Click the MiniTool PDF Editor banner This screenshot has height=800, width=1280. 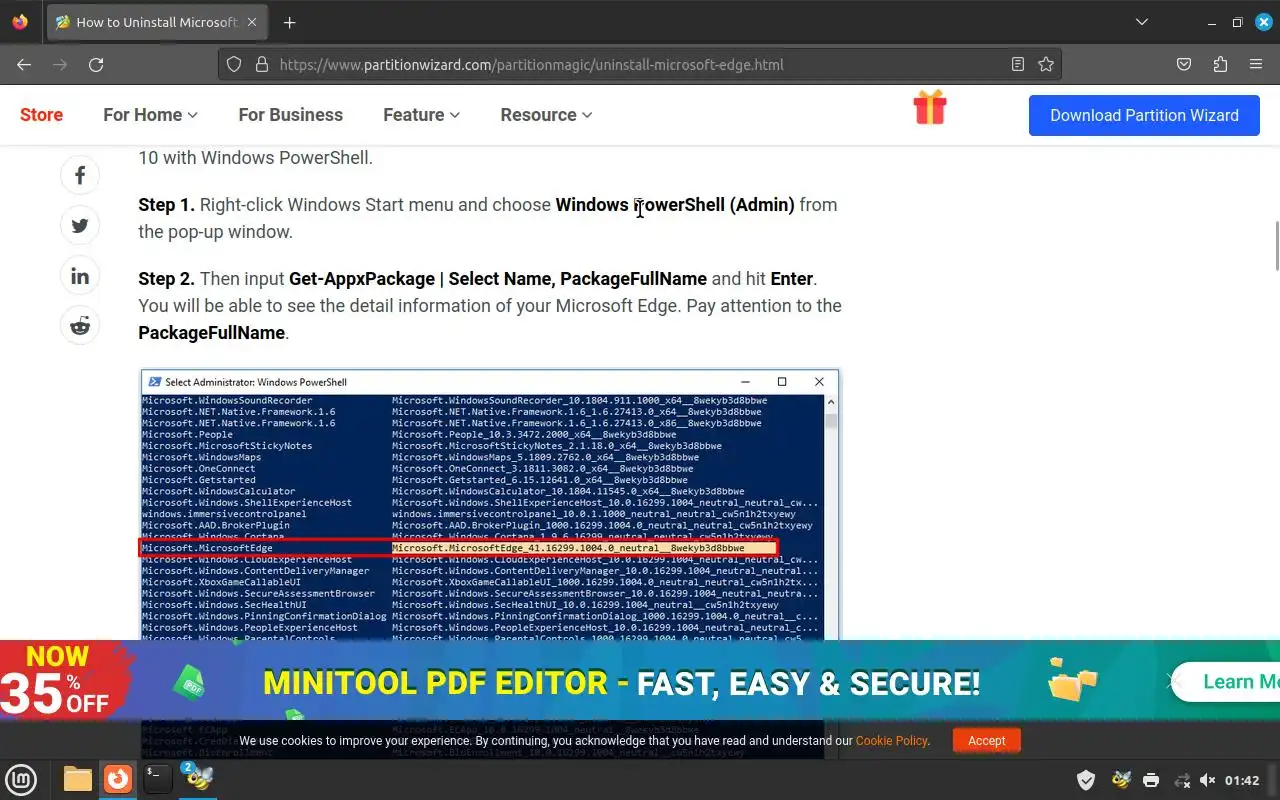coord(640,681)
